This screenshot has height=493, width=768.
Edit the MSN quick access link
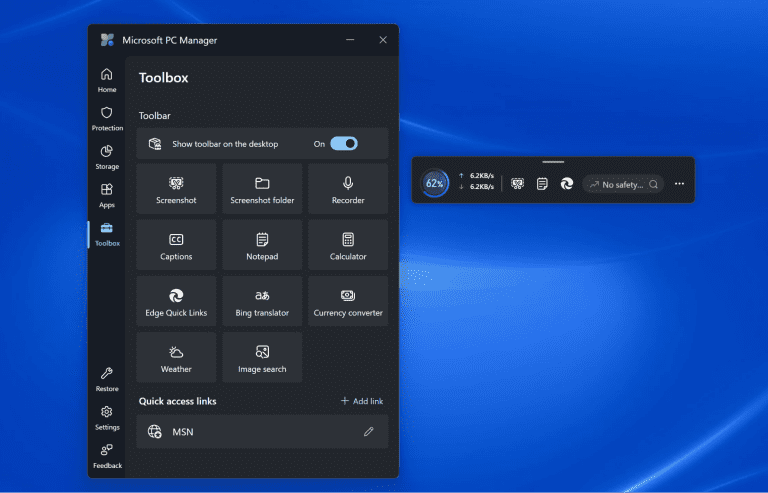click(x=368, y=432)
